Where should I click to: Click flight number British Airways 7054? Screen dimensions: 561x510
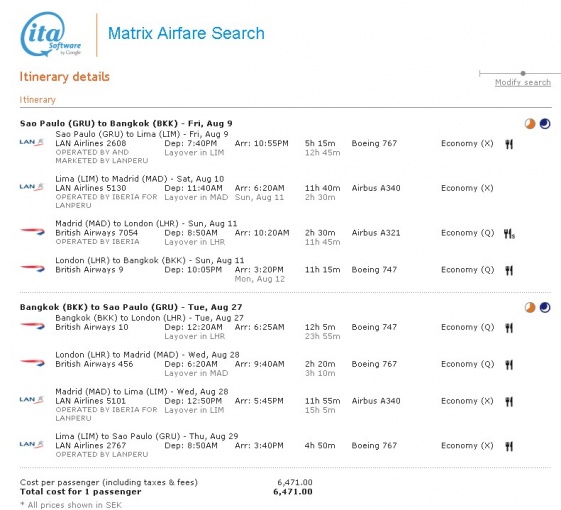[x=96, y=233]
